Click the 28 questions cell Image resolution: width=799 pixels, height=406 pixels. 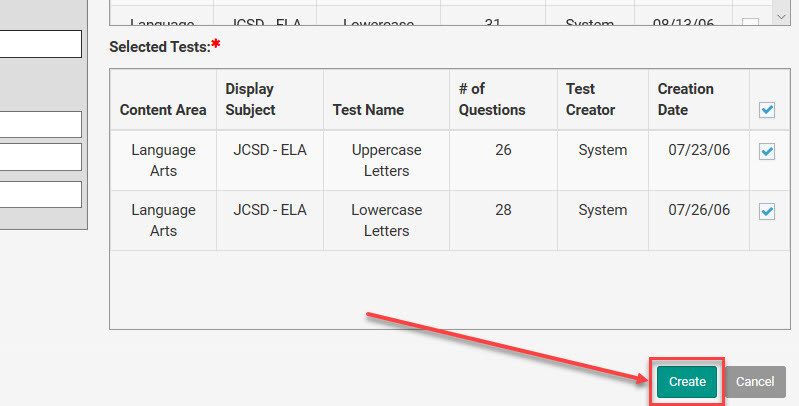(x=503, y=220)
